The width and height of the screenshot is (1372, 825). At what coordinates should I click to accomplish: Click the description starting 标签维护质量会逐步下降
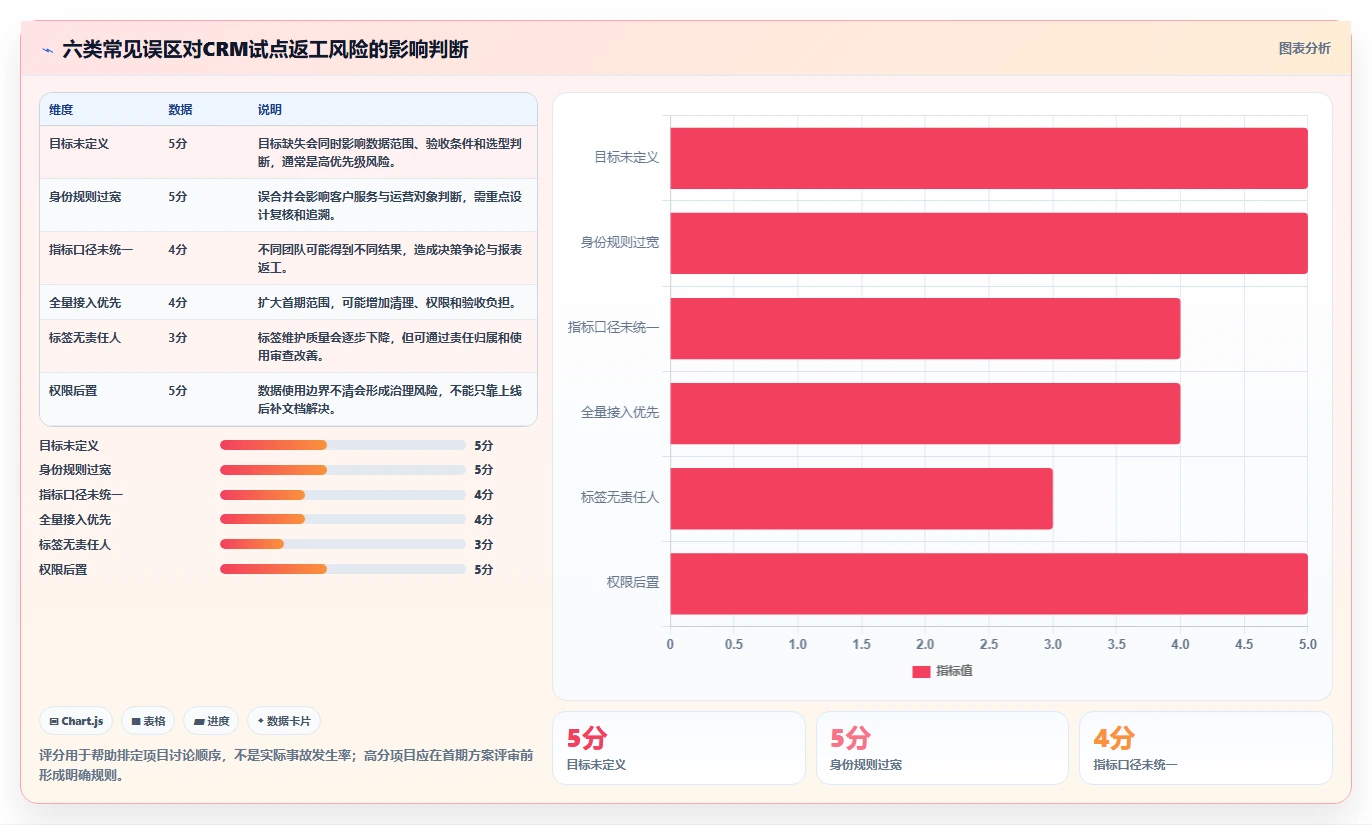(390, 346)
